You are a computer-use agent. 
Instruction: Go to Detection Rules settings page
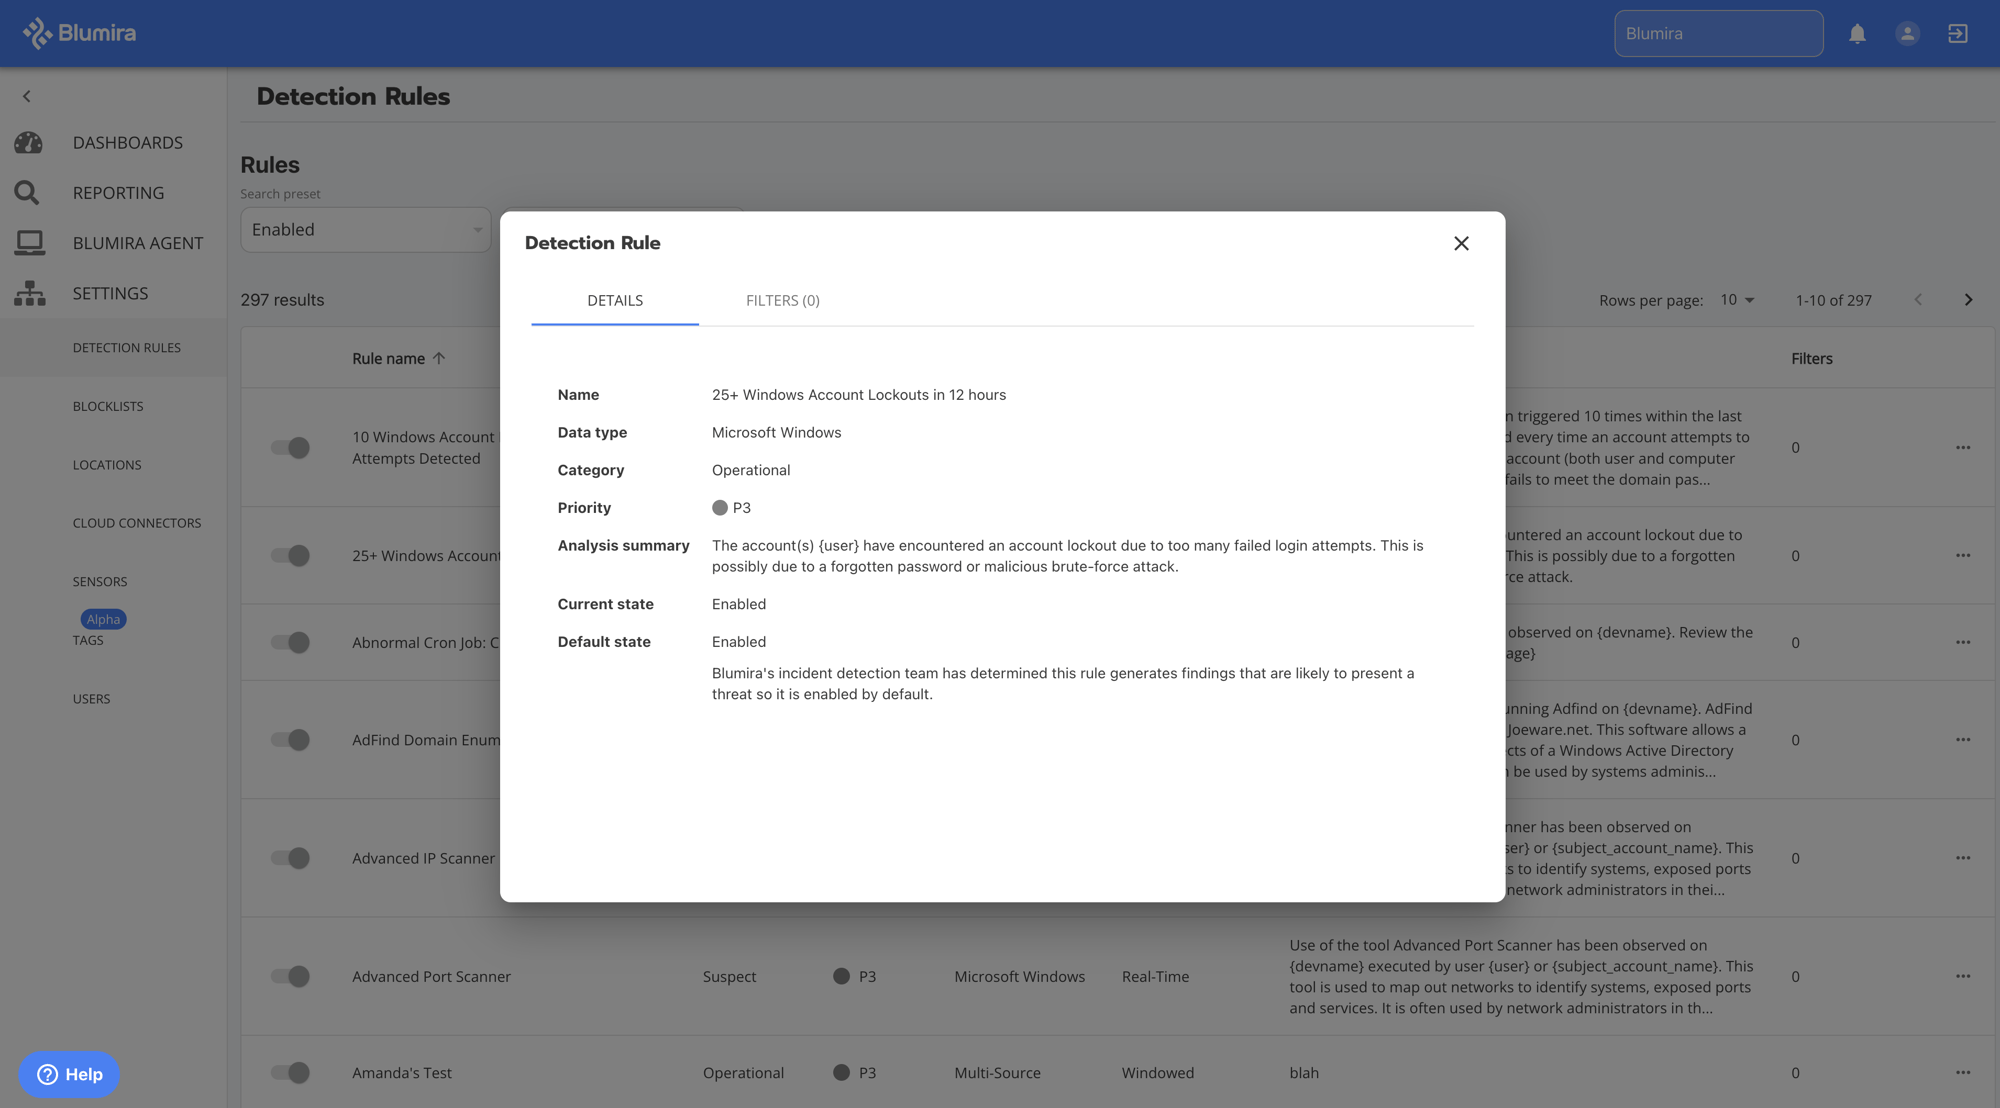pyautogui.click(x=126, y=348)
